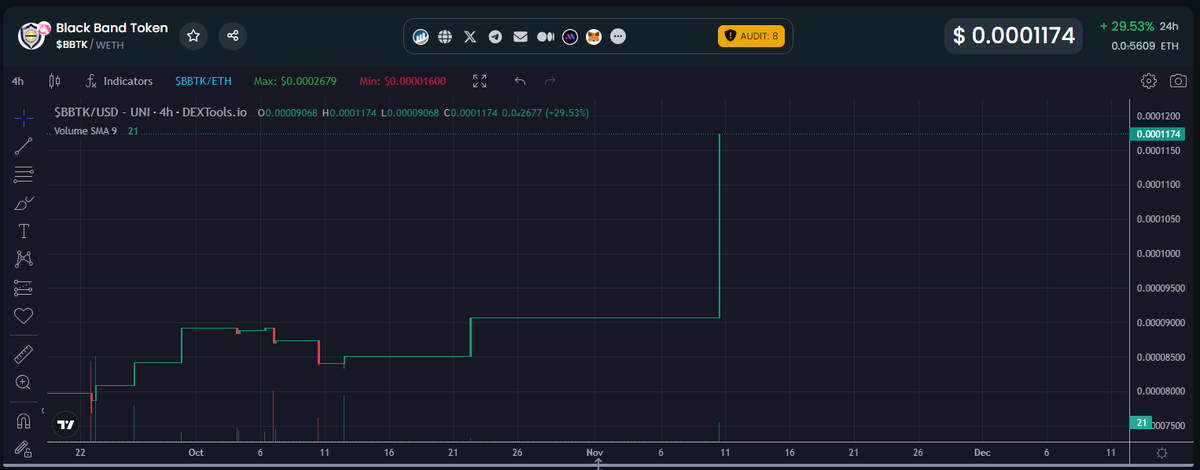
Task: Select the text annotation tool
Action: [x=23, y=231]
